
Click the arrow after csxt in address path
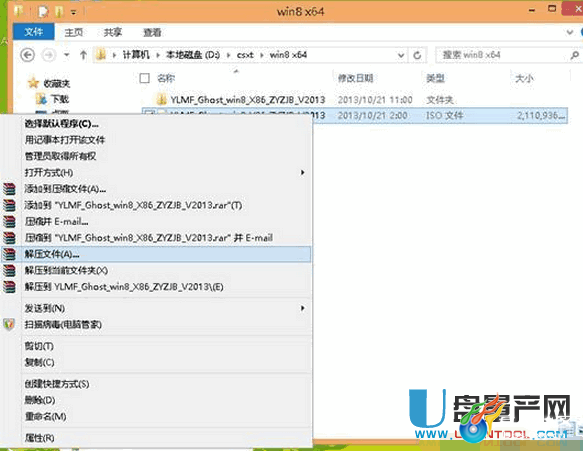[x=262, y=55]
